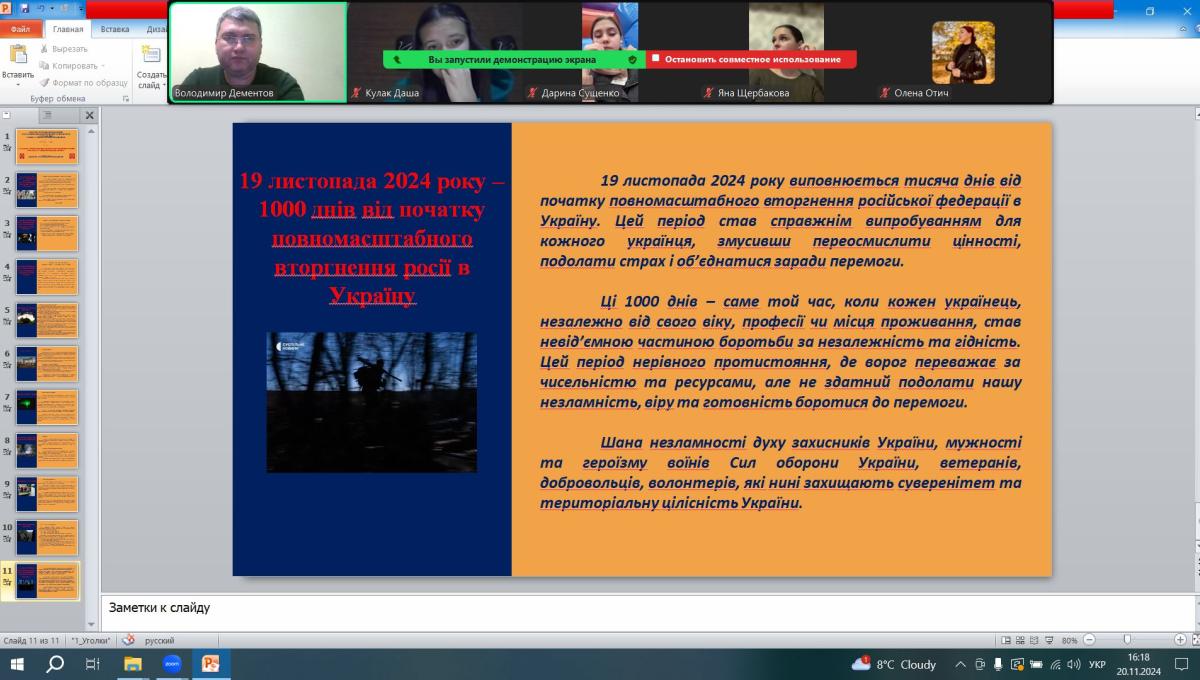Select slide 3 thumbnail
The image size is (1200, 680).
[x=47, y=233]
